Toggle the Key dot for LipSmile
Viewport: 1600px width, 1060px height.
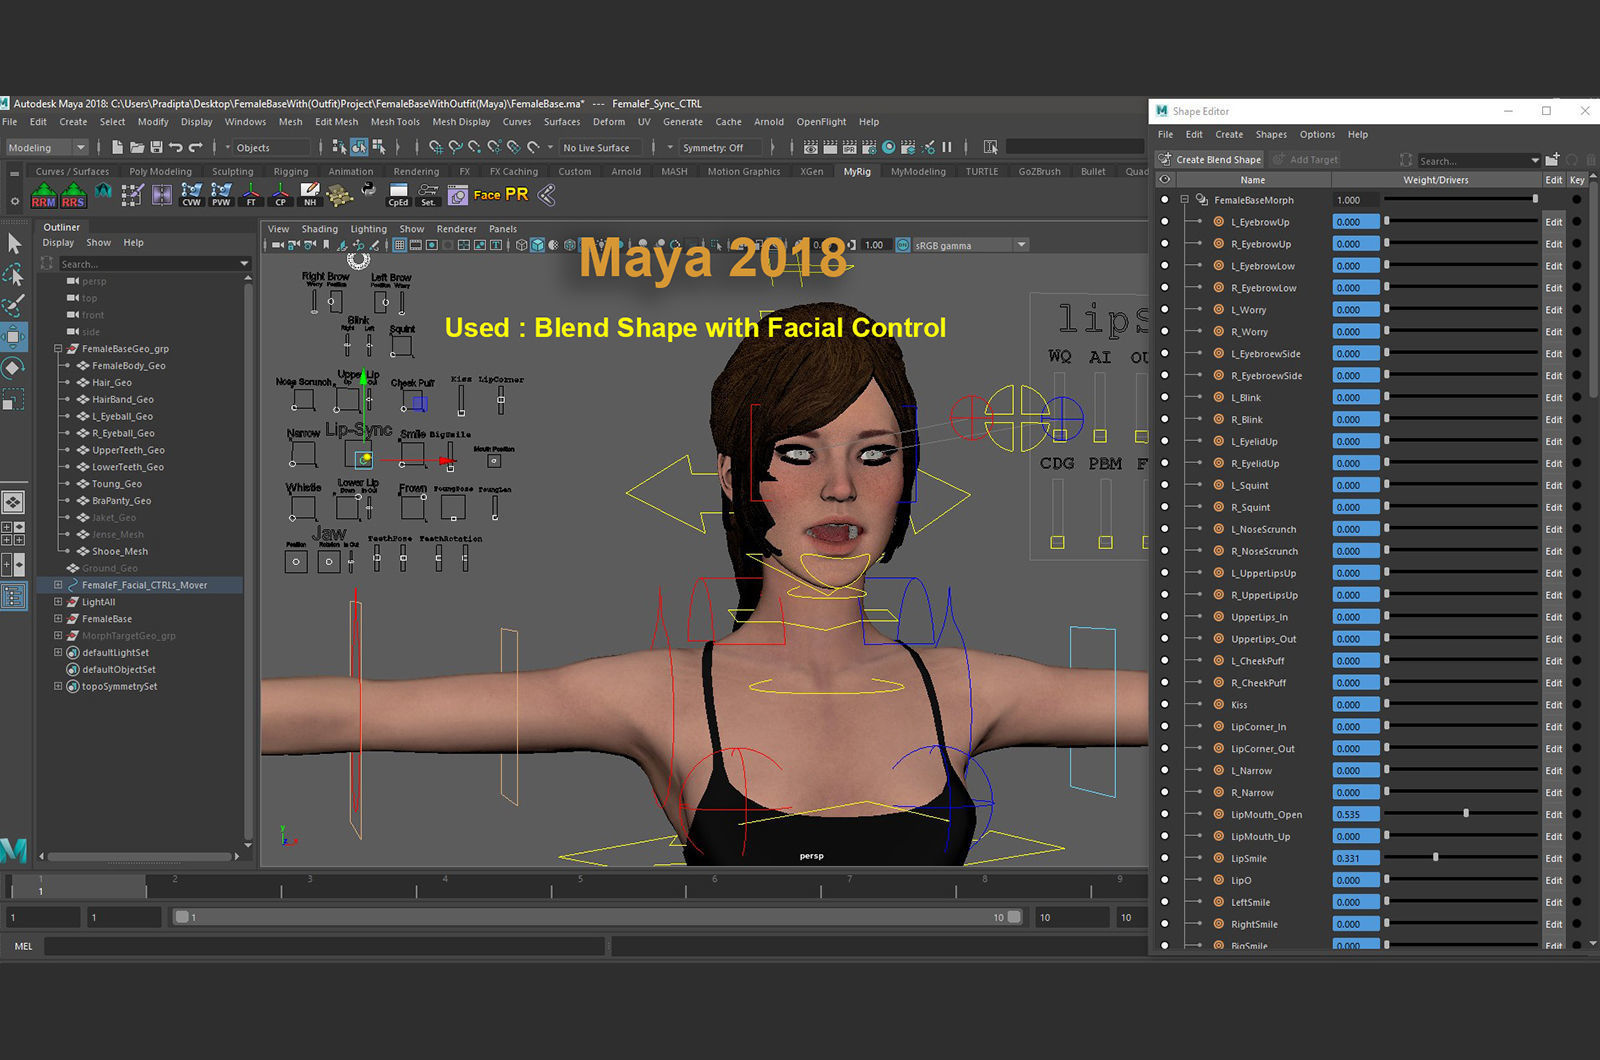(1577, 858)
